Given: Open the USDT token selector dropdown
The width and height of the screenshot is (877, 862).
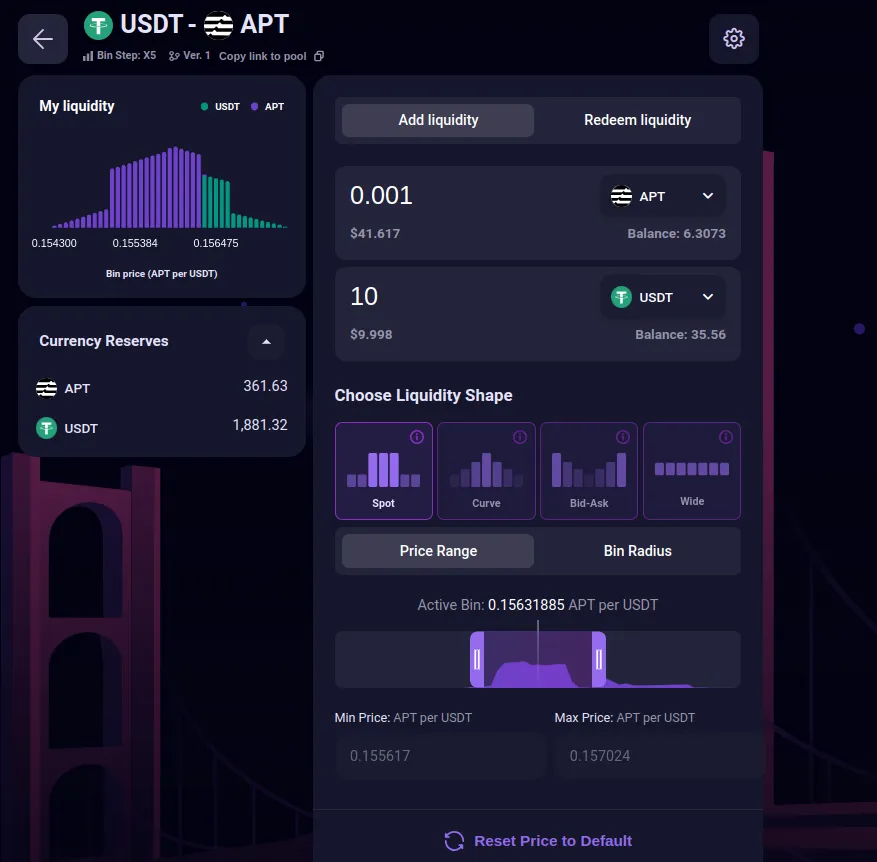Looking at the screenshot, I should point(663,297).
